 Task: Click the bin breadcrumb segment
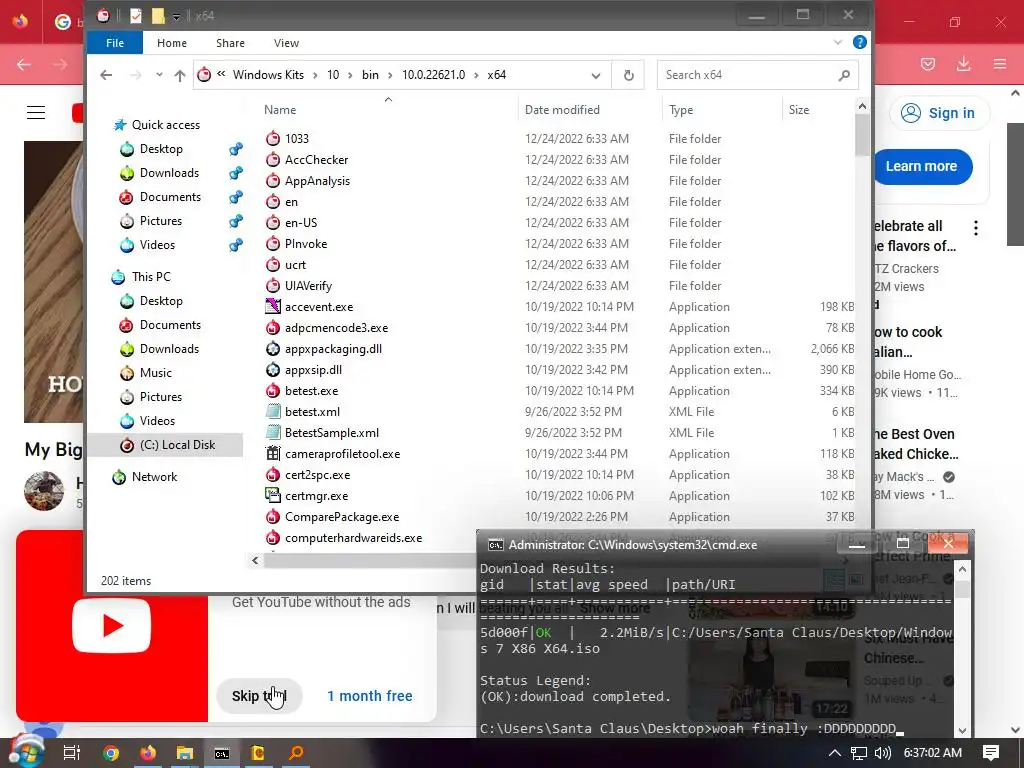[370, 74]
